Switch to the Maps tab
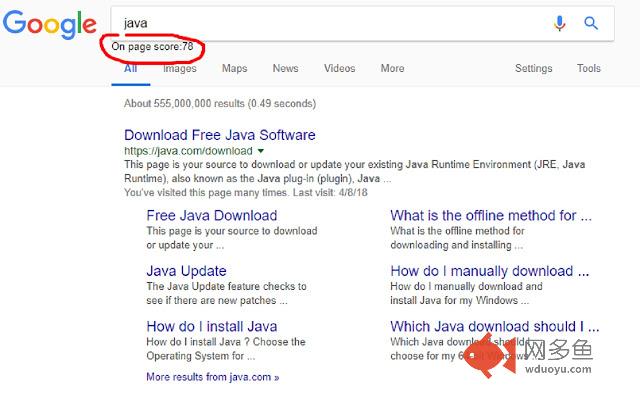640x400 pixels. coord(234,68)
